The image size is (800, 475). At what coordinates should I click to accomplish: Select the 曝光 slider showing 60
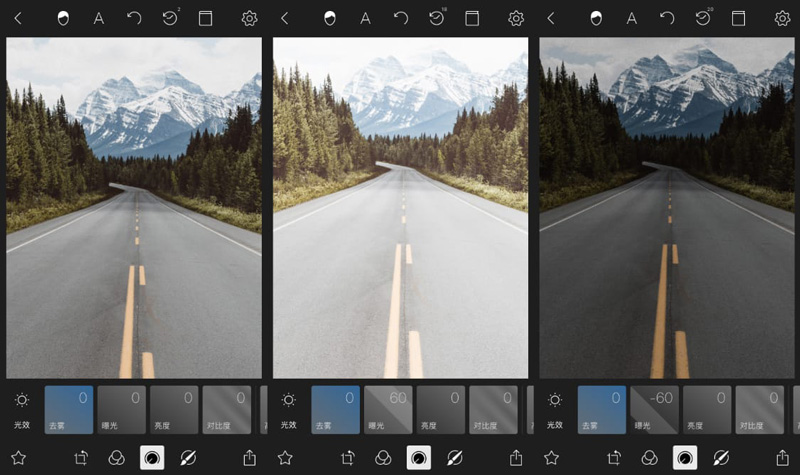388,409
